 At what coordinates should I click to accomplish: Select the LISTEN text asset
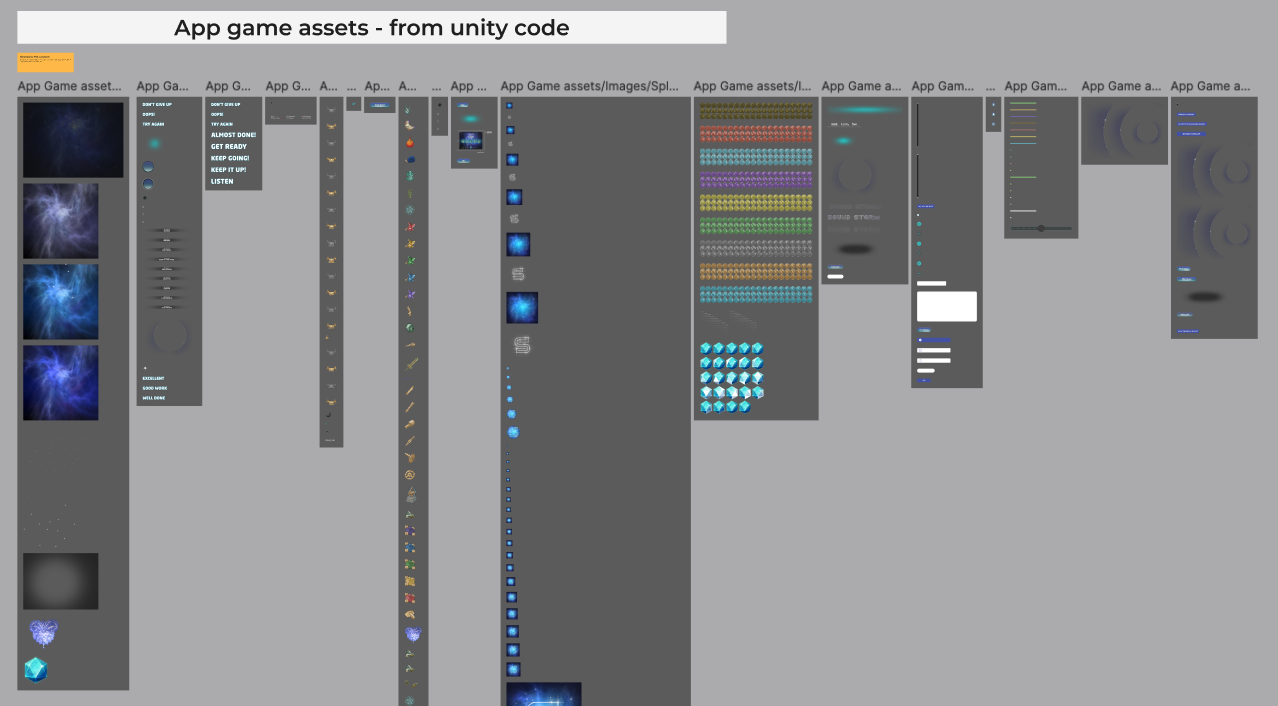click(x=222, y=182)
